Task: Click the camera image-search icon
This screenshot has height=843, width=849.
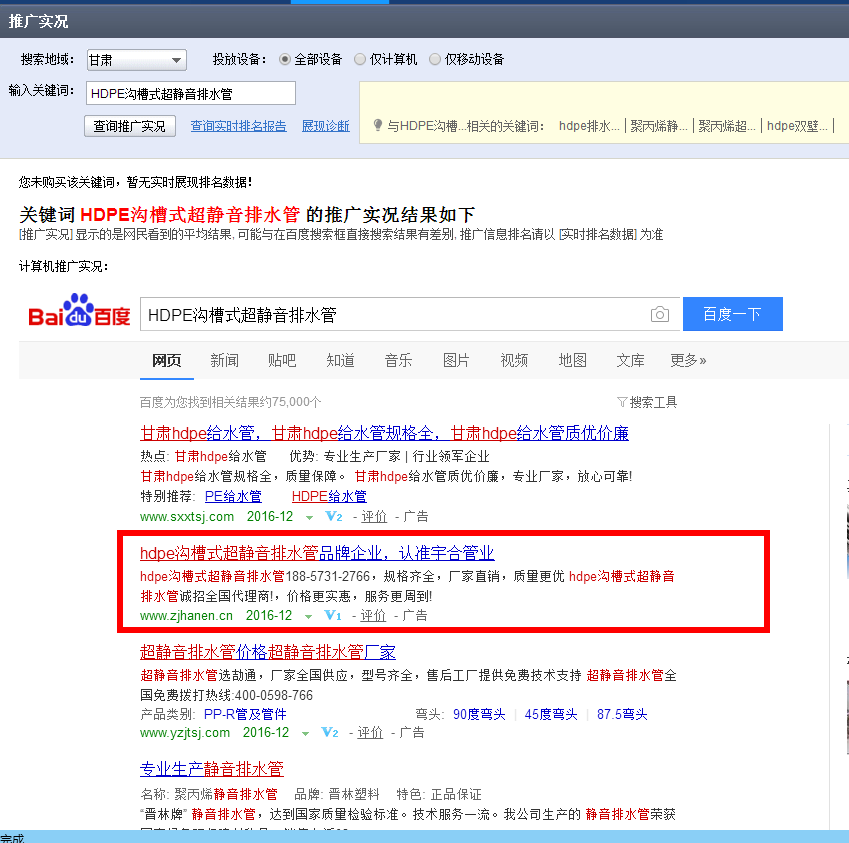Action: tap(659, 314)
